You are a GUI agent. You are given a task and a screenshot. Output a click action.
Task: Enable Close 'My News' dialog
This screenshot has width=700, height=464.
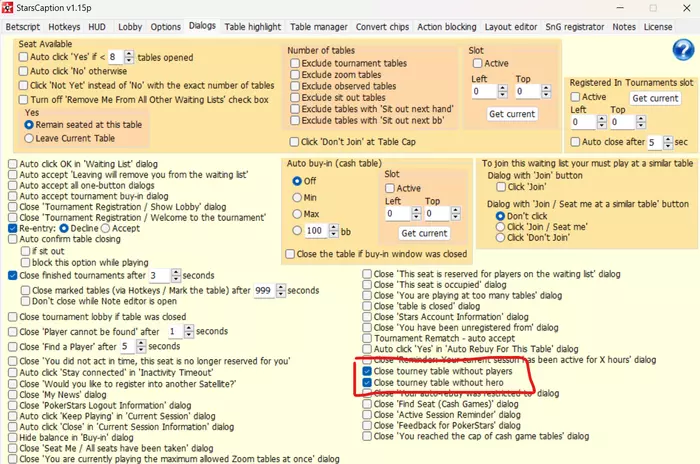pyautogui.click(x=12, y=395)
